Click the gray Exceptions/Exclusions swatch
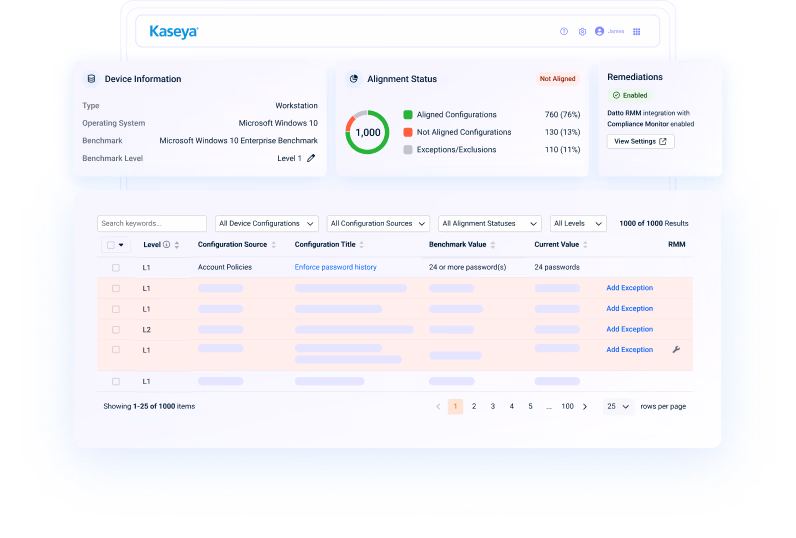Image resolution: width=796 pixels, height=538 pixels. click(x=408, y=150)
